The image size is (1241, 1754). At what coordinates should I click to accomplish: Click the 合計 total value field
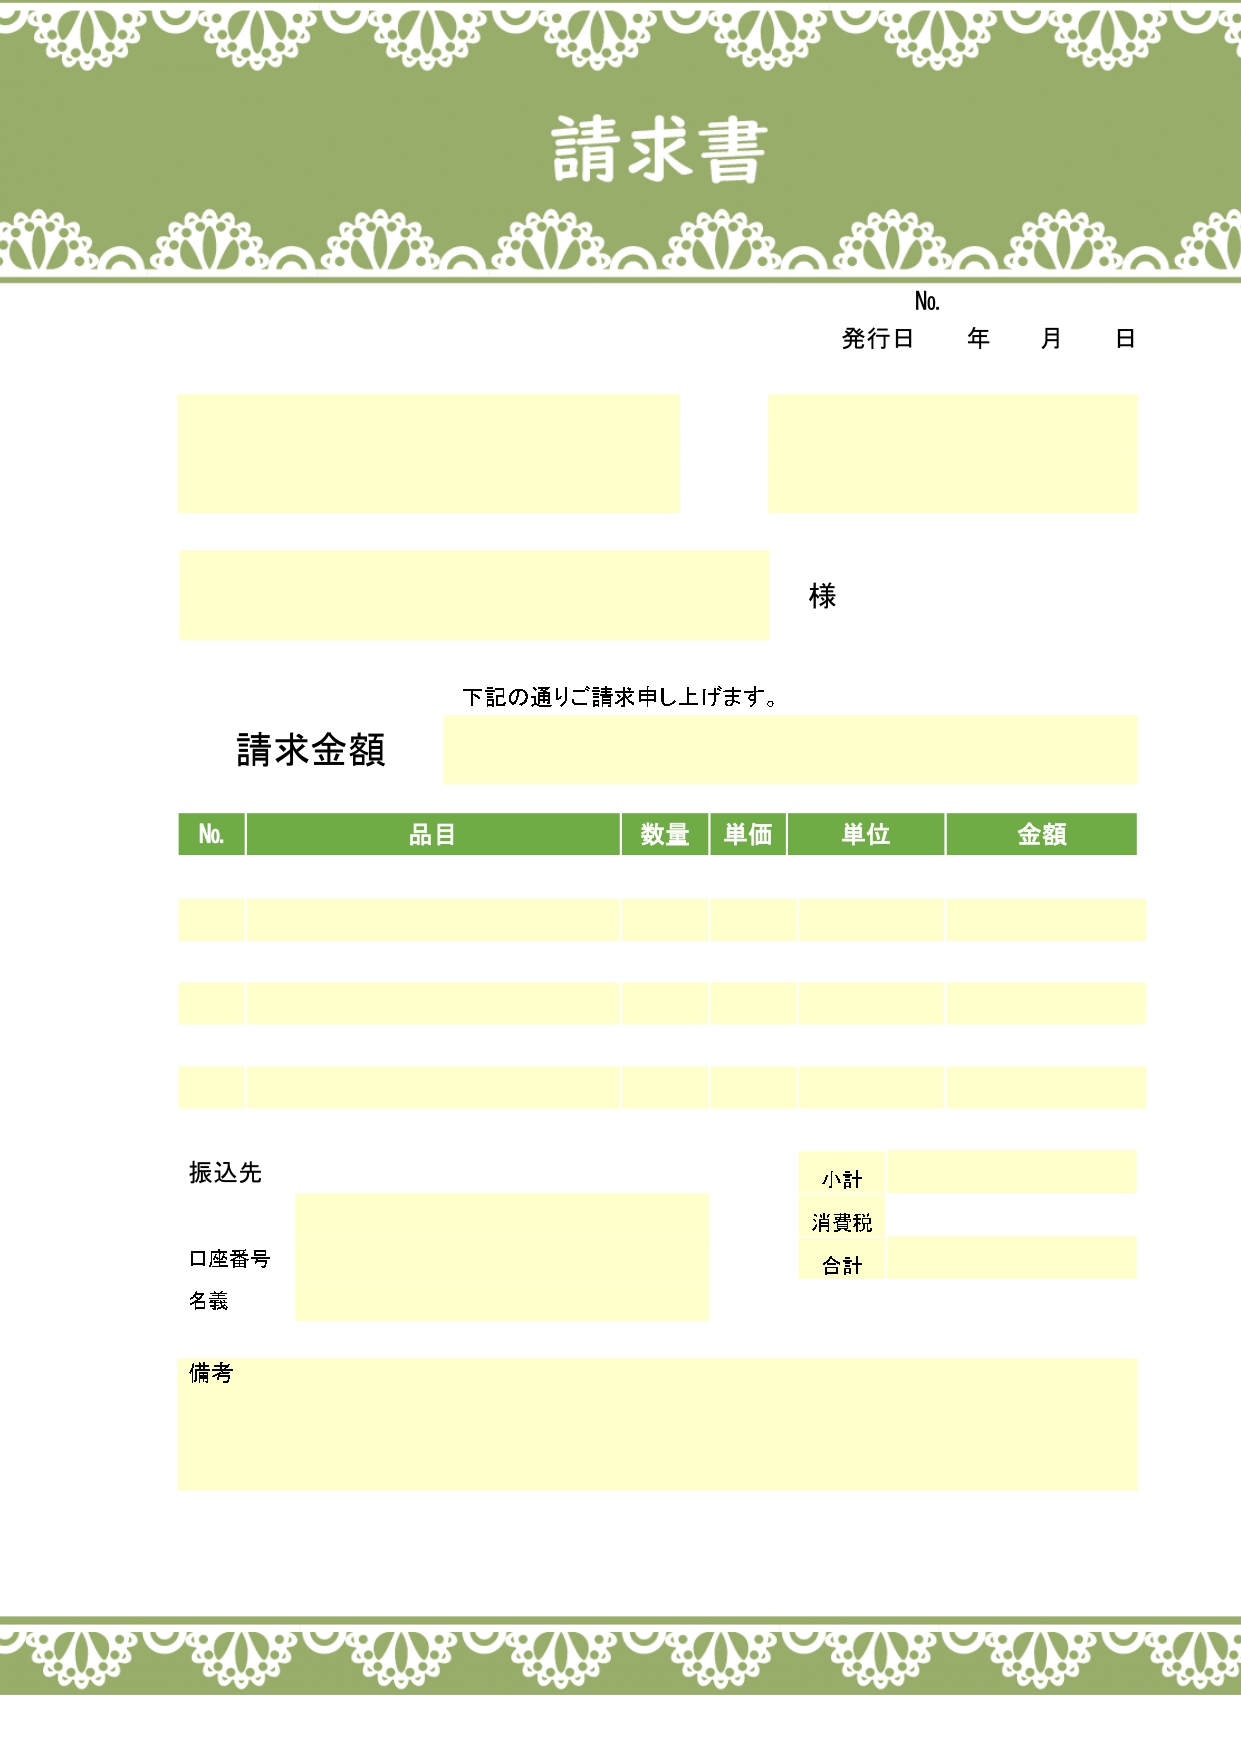point(1011,1258)
